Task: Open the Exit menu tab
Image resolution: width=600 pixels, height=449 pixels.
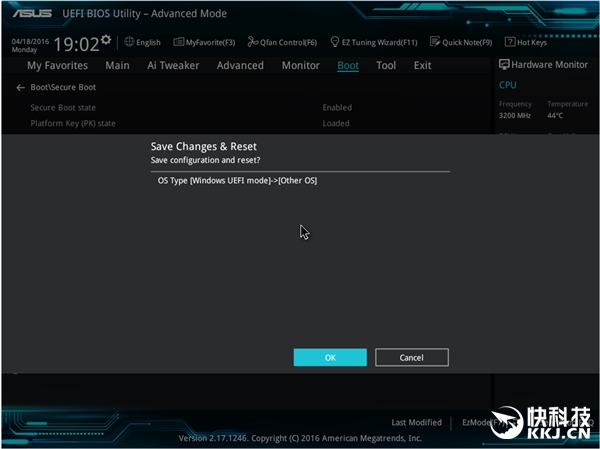Action: [x=423, y=66]
